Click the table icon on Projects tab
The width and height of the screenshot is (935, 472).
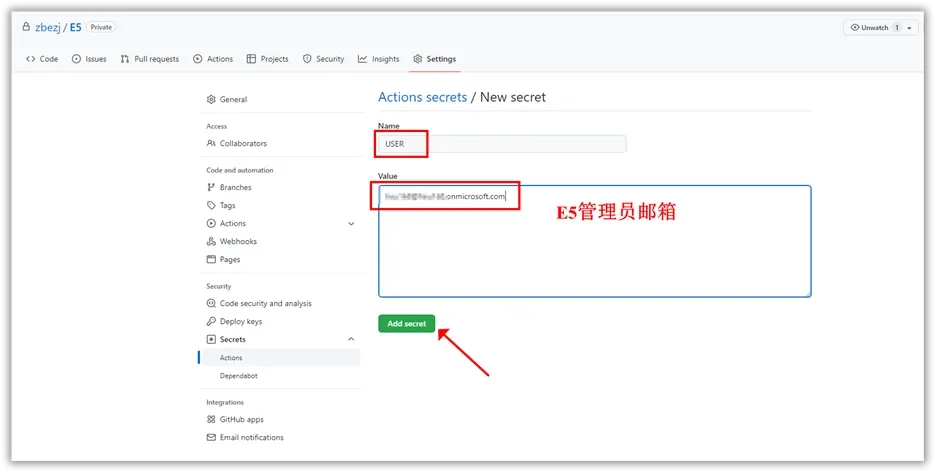click(251, 59)
